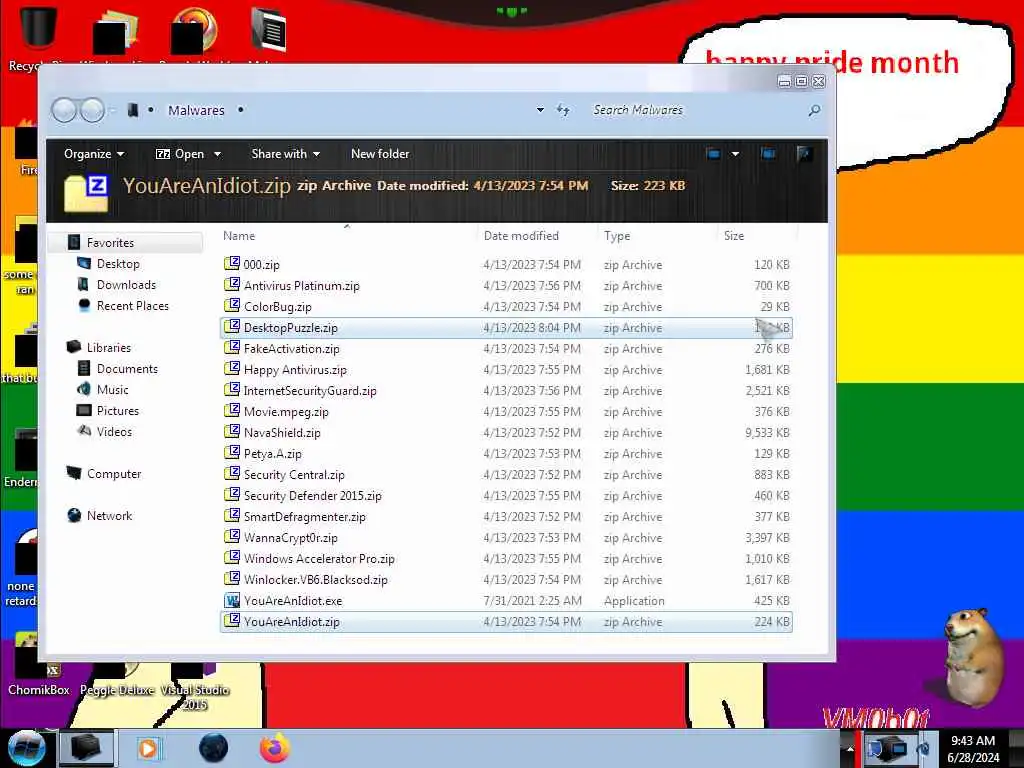Image resolution: width=1024 pixels, height=768 pixels.
Task: Click the refresh address bar icon
Action: coord(563,110)
